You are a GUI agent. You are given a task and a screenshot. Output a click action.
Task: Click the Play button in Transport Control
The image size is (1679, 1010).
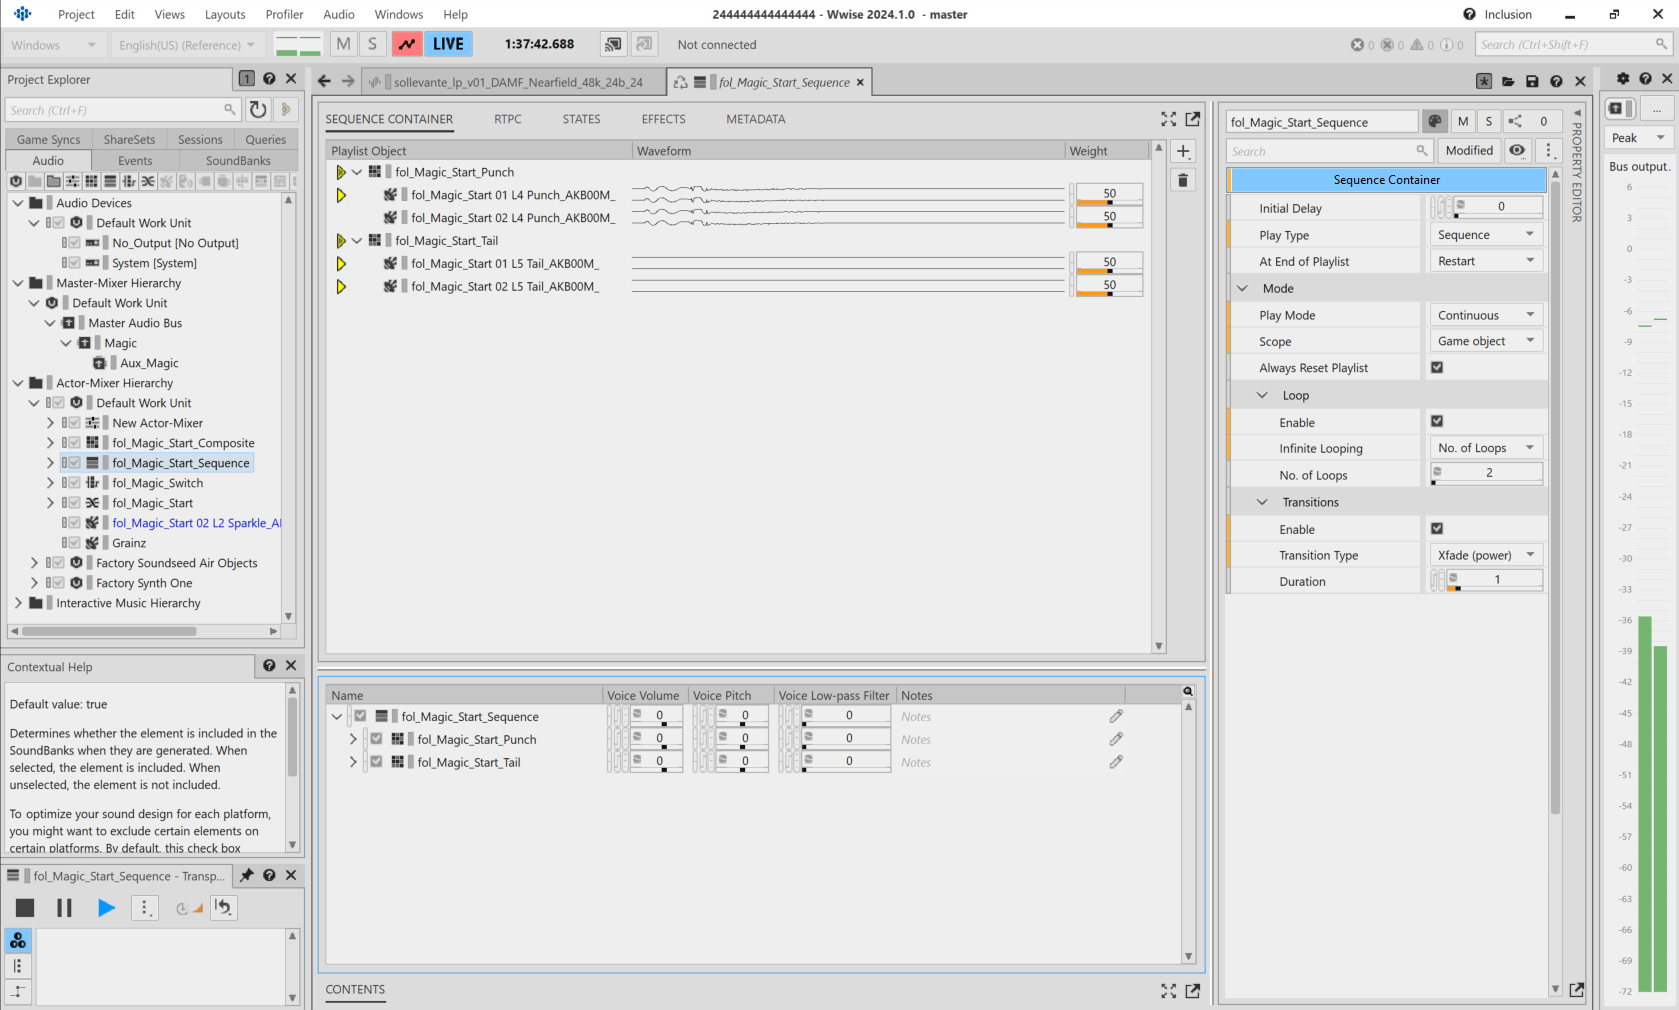point(106,908)
